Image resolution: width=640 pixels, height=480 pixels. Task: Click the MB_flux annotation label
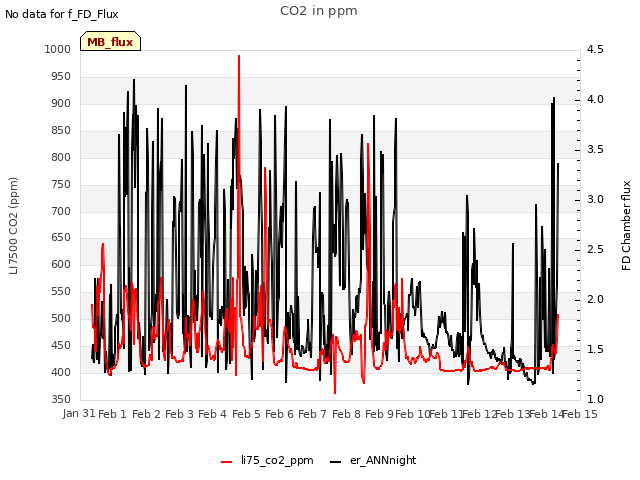click(x=110, y=42)
